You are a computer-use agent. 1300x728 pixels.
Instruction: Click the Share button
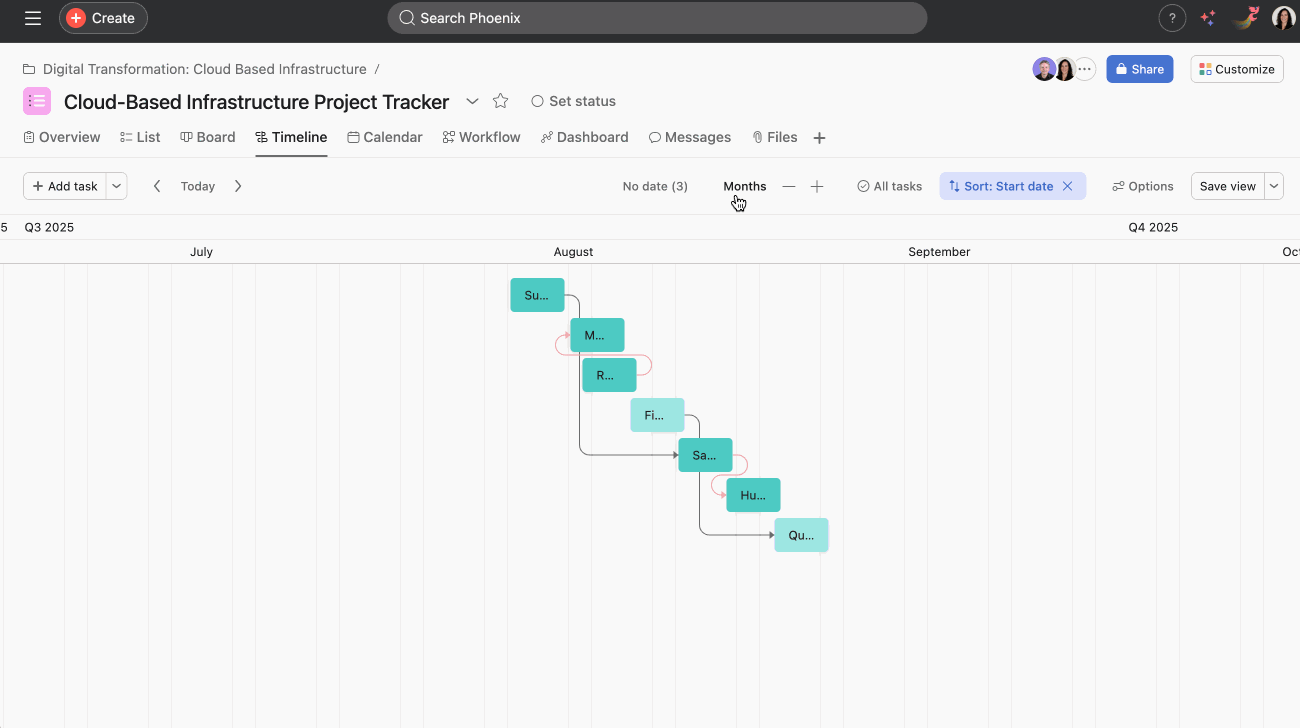pyautogui.click(x=1139, y=69)
